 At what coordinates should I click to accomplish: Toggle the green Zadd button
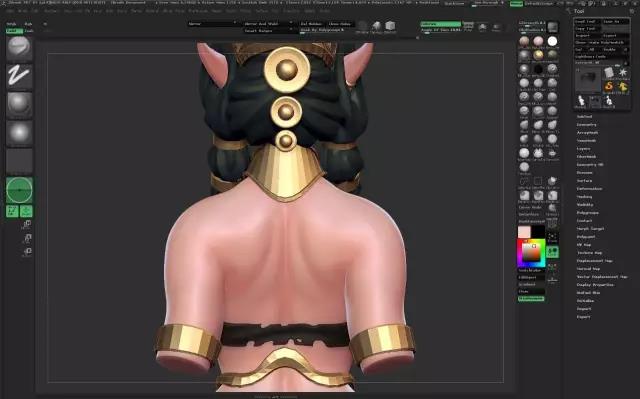(x=14, y=31)
